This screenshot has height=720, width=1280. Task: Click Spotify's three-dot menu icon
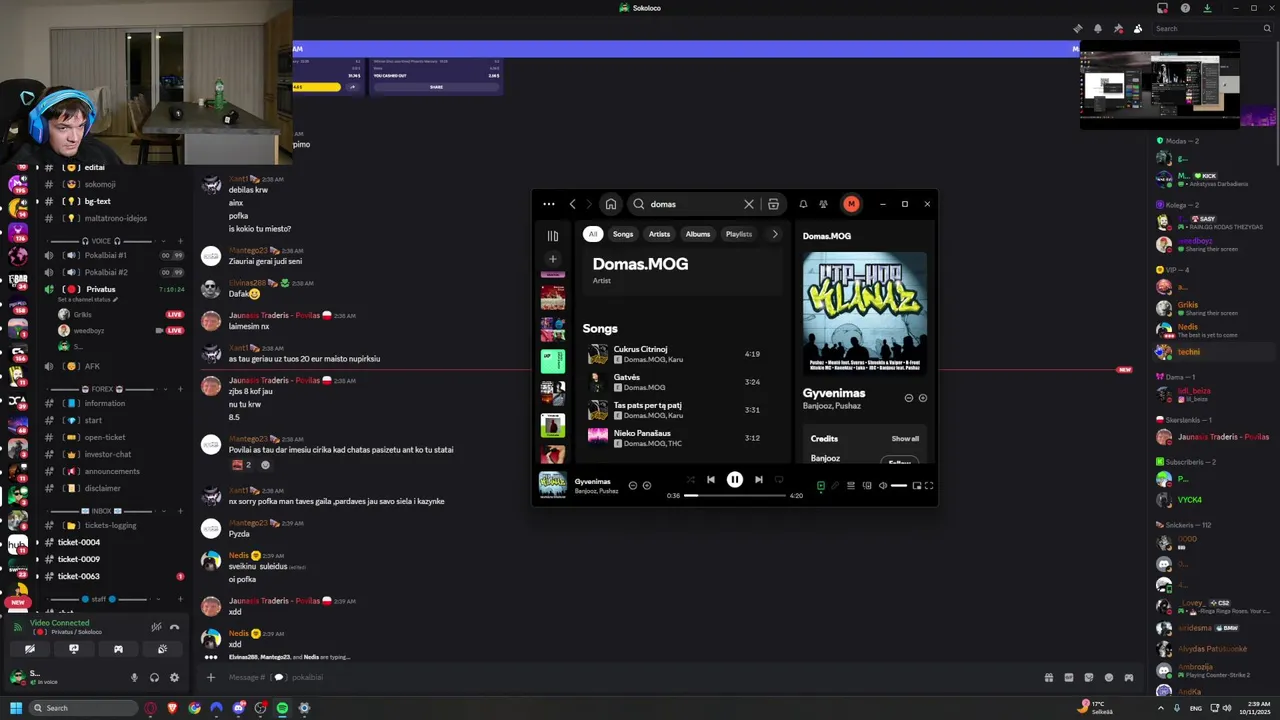pyautogui.click(x=549, y=204)
